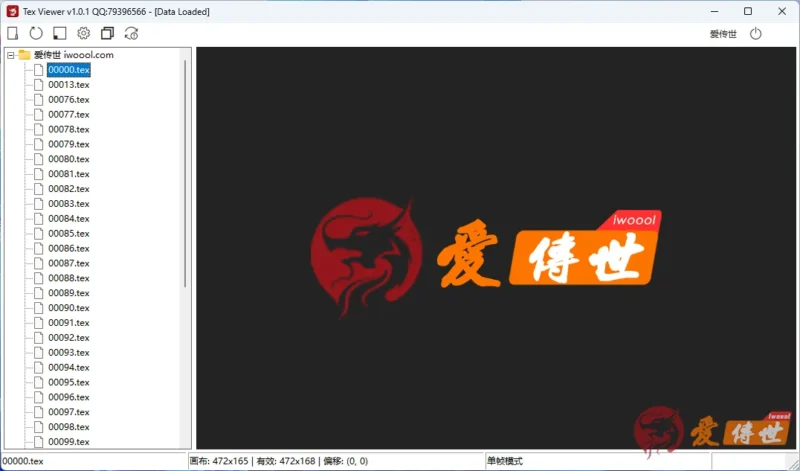
Task: Select file 00084.tex
Action: point(69,218)
